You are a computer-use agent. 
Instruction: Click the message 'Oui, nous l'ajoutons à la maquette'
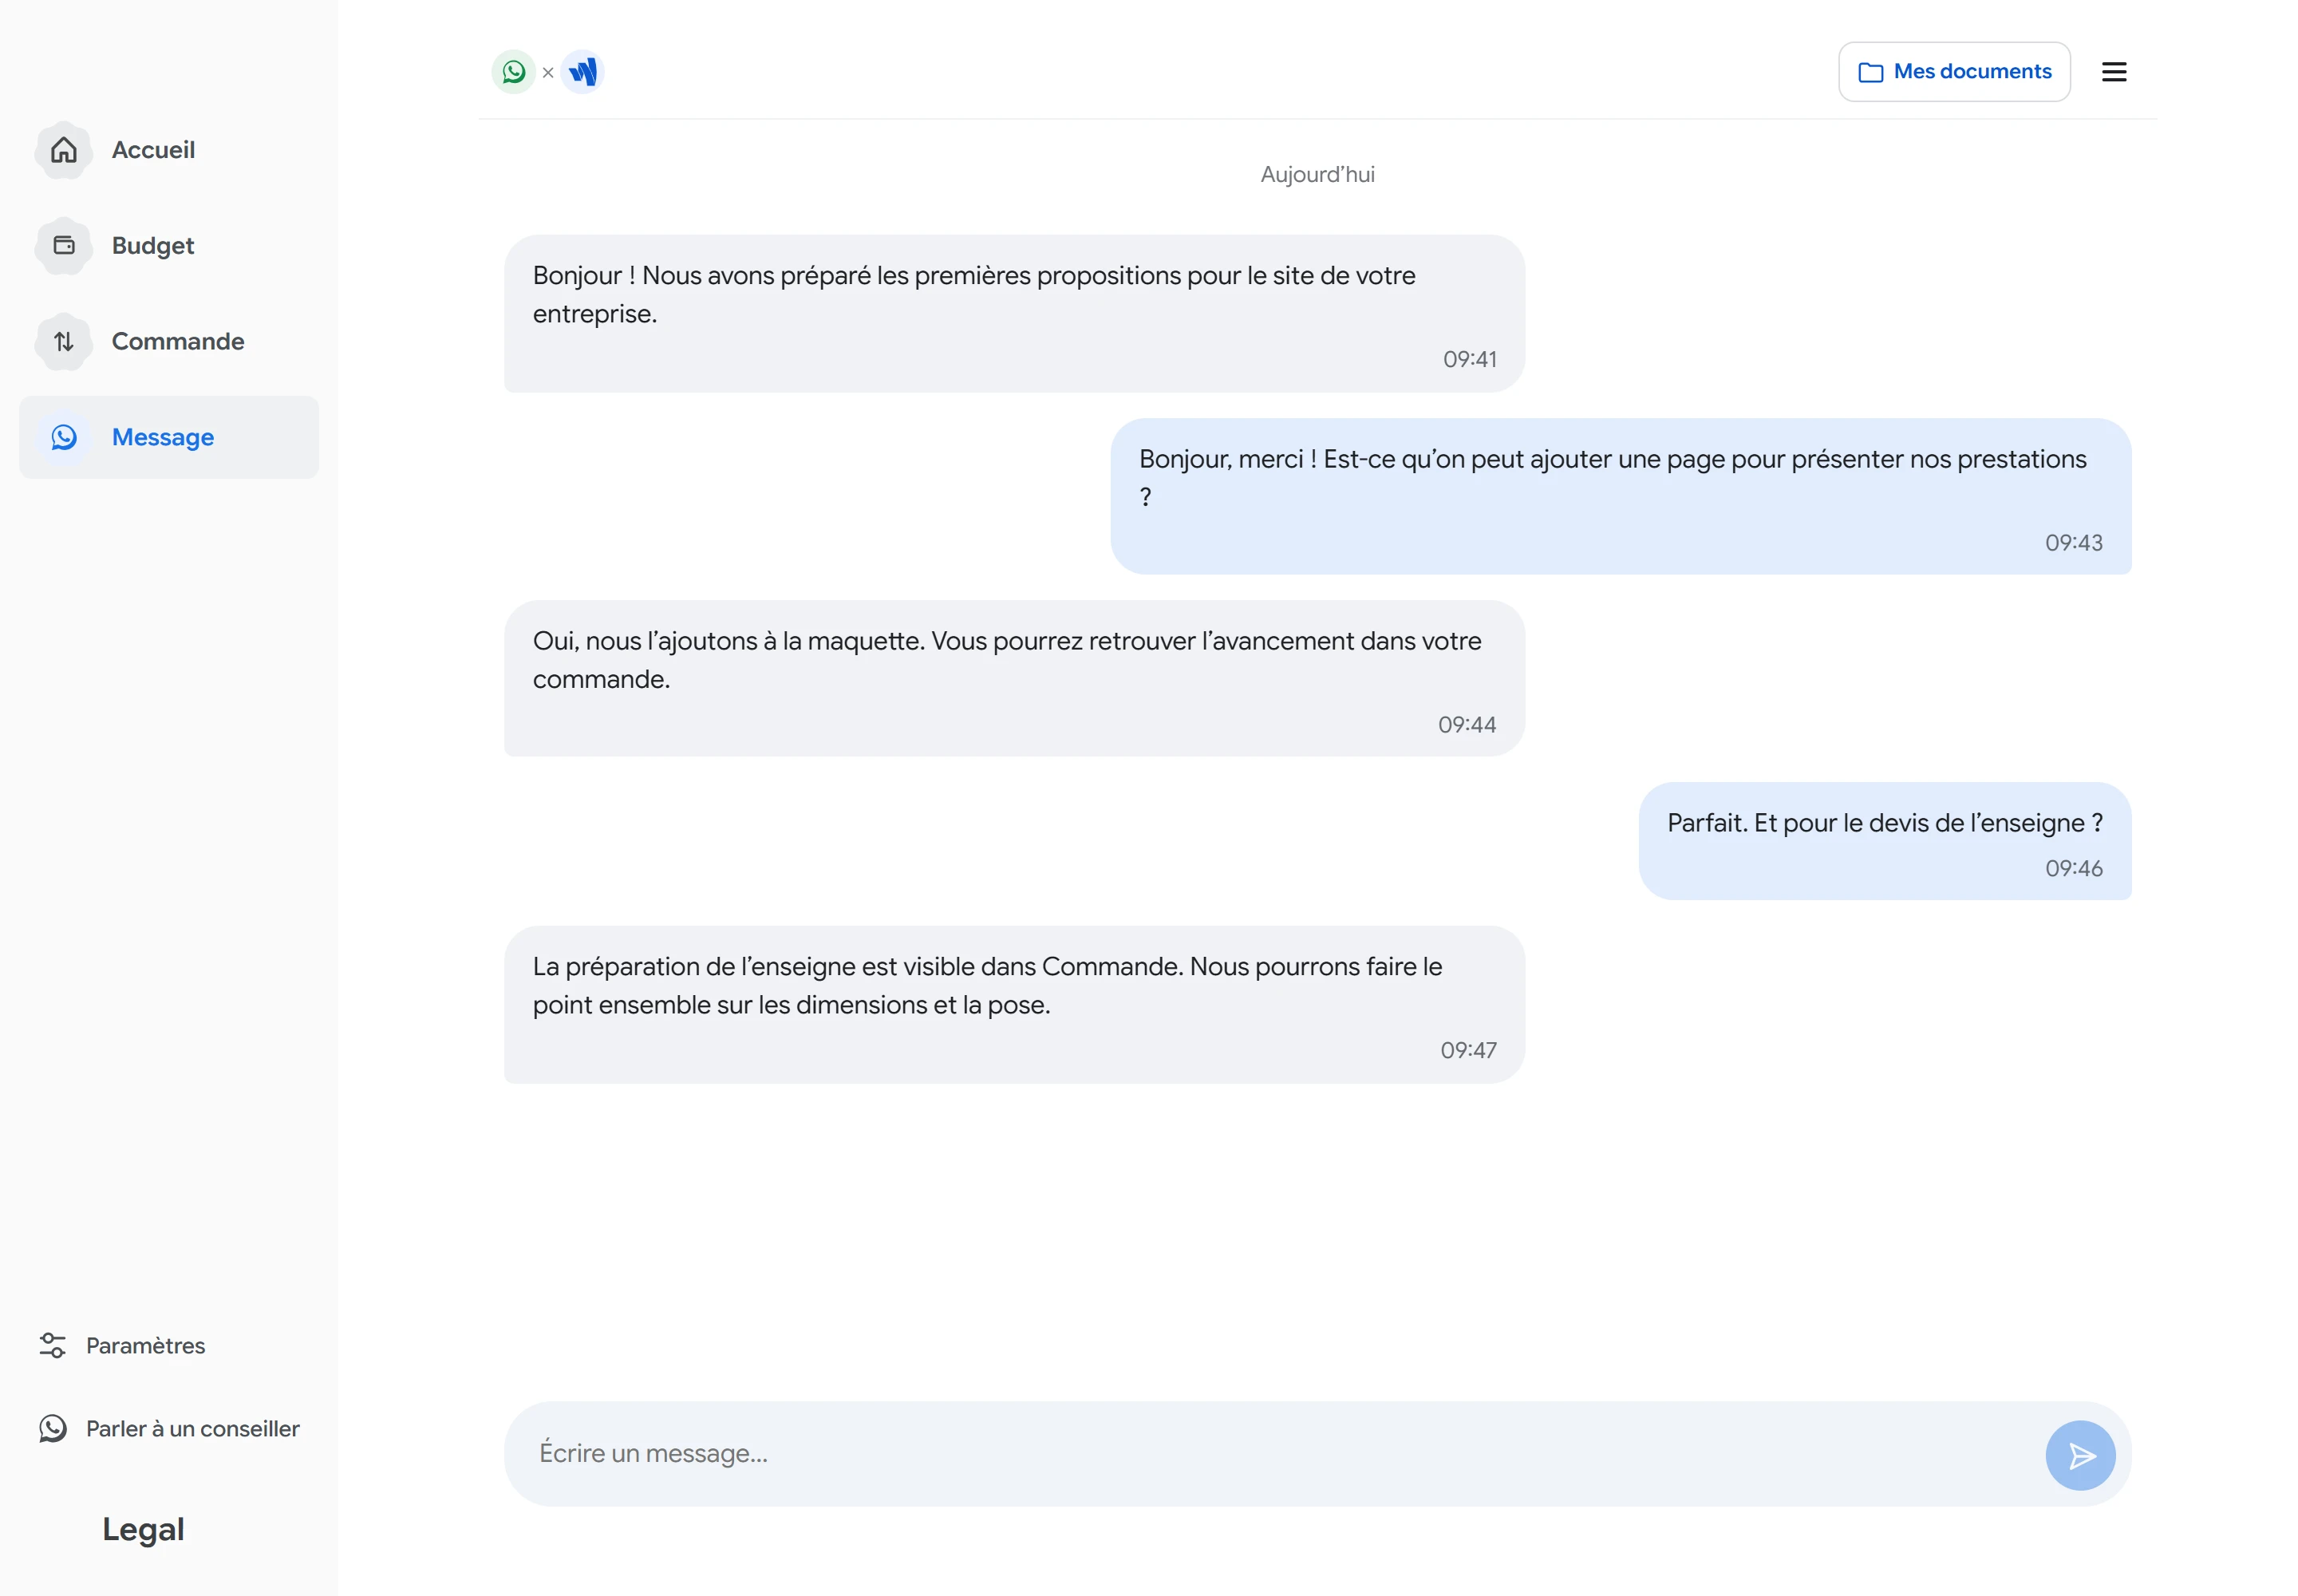pyautogui.click(x=1014, y=679)
